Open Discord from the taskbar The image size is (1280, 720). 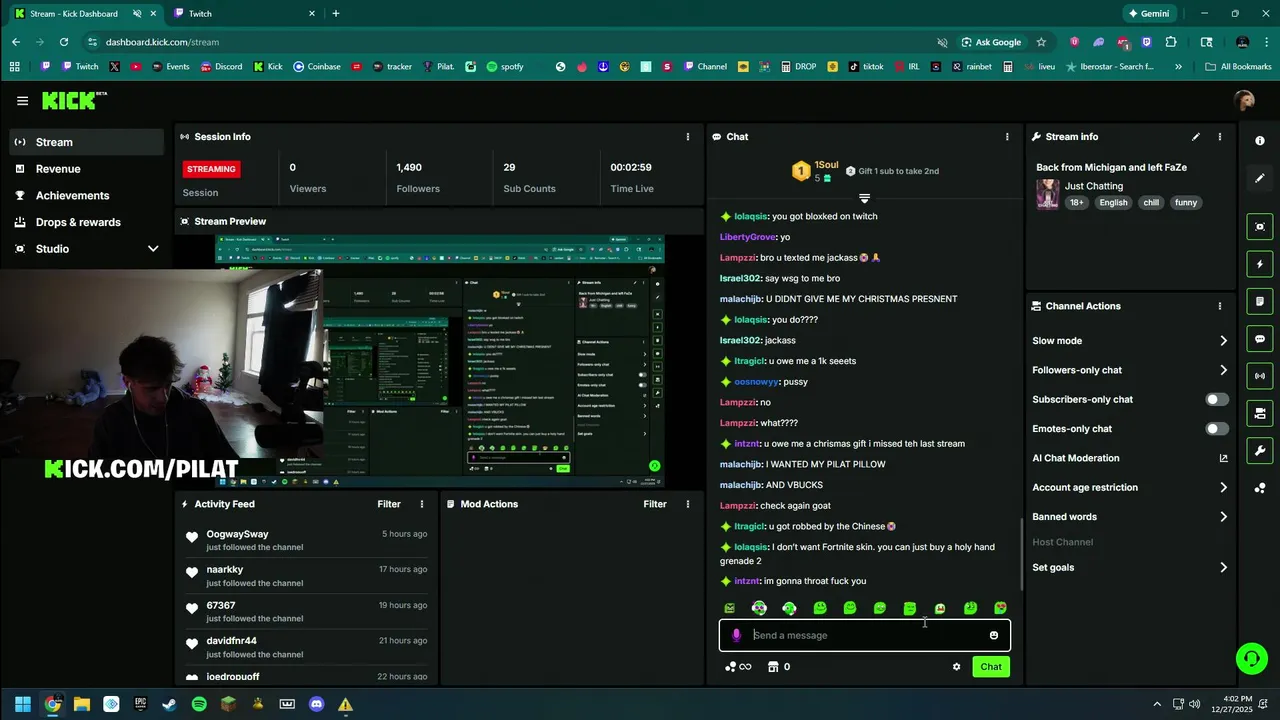click(x=317, y=704)
